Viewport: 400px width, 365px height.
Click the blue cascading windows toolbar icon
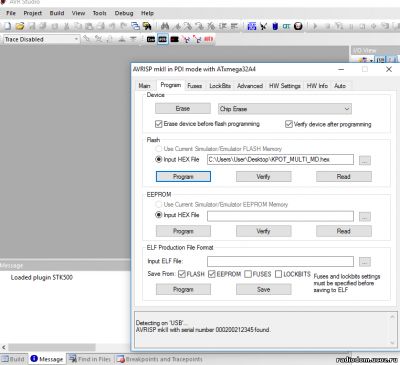tap(135, 26)
